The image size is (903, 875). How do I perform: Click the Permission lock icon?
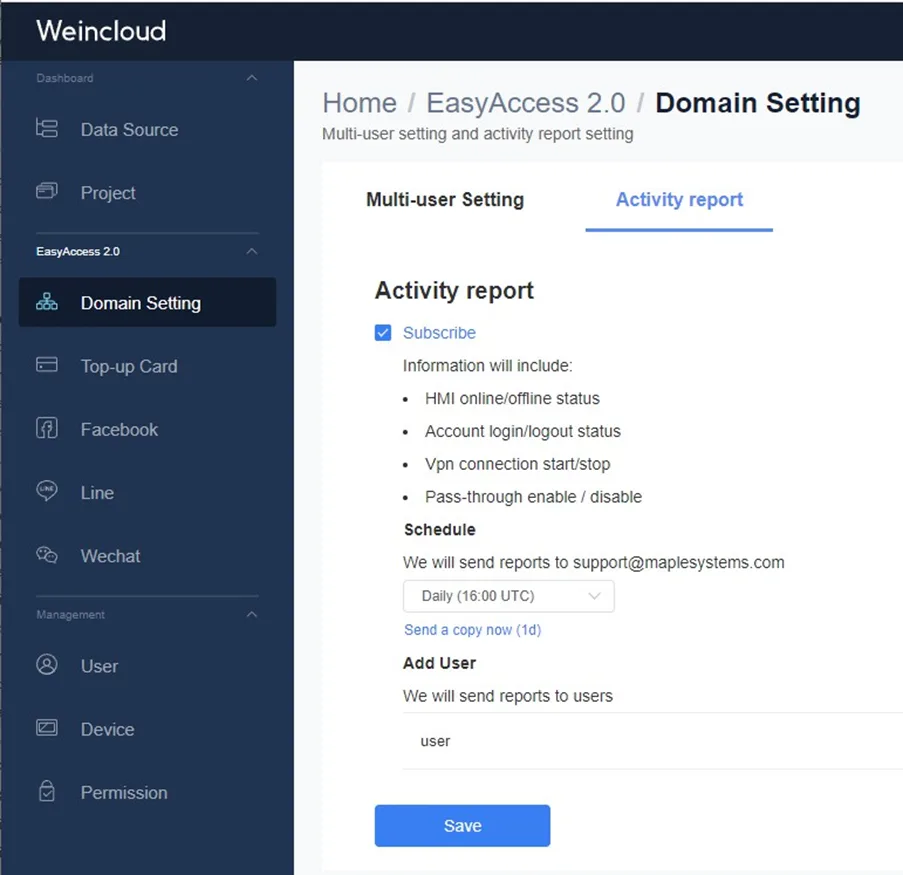pos(47,791)
